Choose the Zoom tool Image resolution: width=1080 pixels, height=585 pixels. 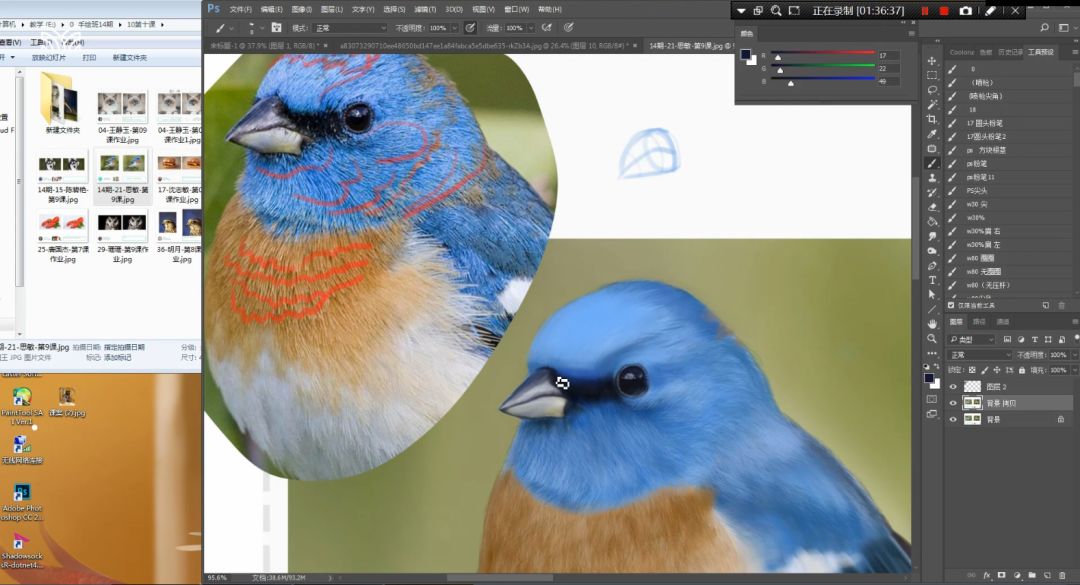(932, 339)
